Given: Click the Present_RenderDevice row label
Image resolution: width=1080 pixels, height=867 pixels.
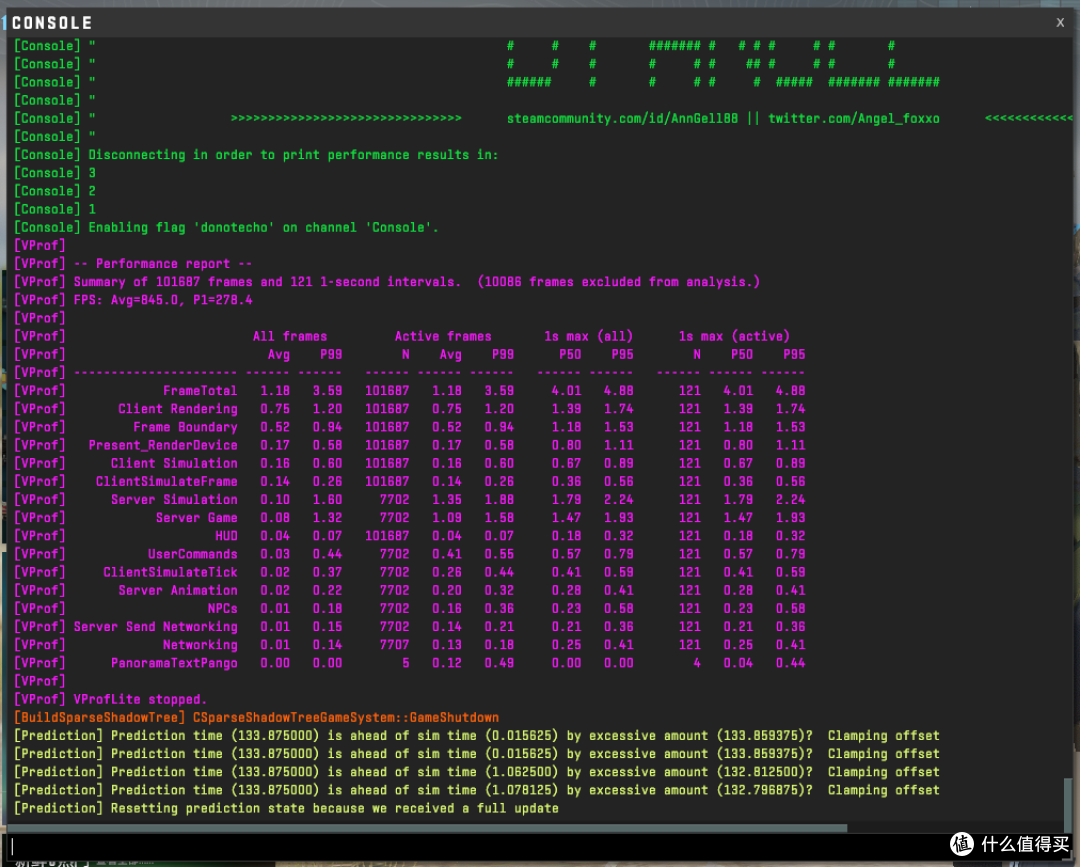Looking at the screenshot, I should [163, 446].
